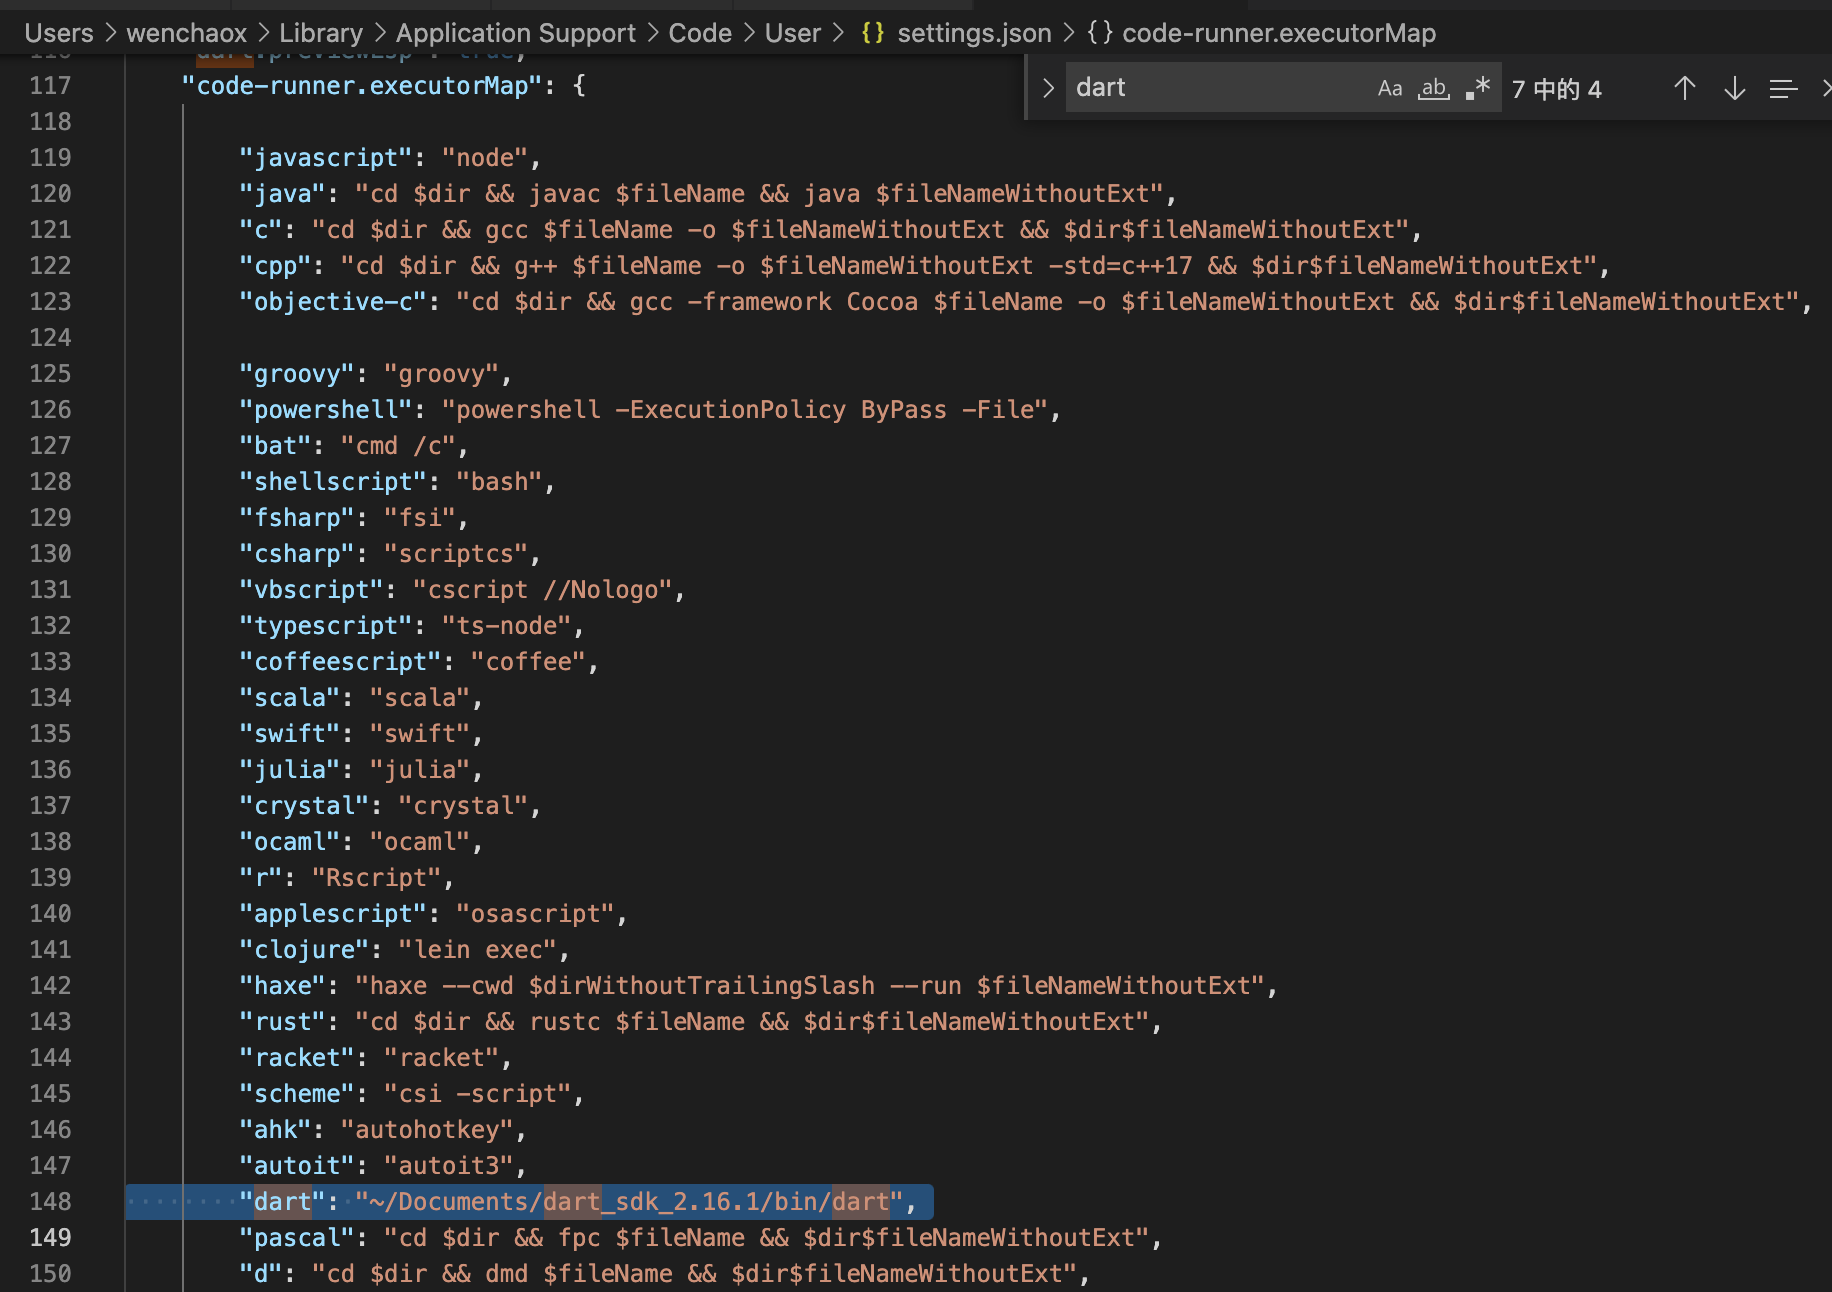Click the "coffeescript" key text
This screenshot has height=1292, width=1832.
coord(340,662)
